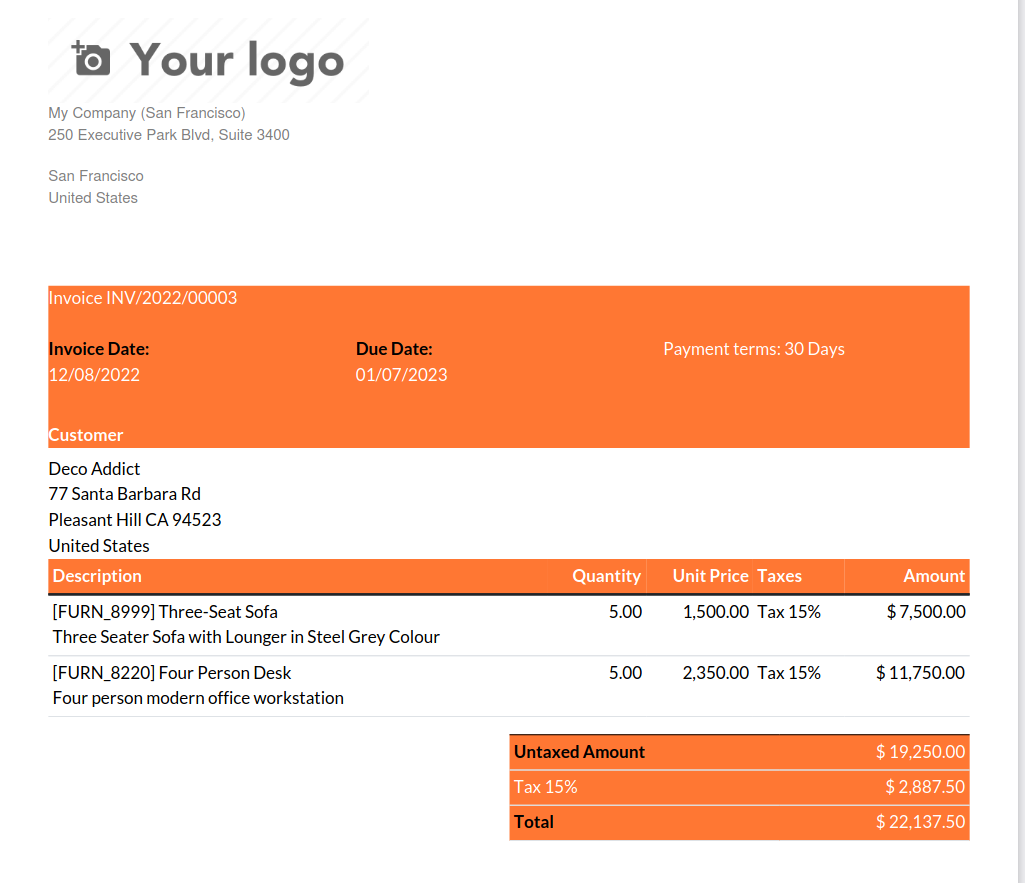Click the Unit Price column header

[710, 576]
